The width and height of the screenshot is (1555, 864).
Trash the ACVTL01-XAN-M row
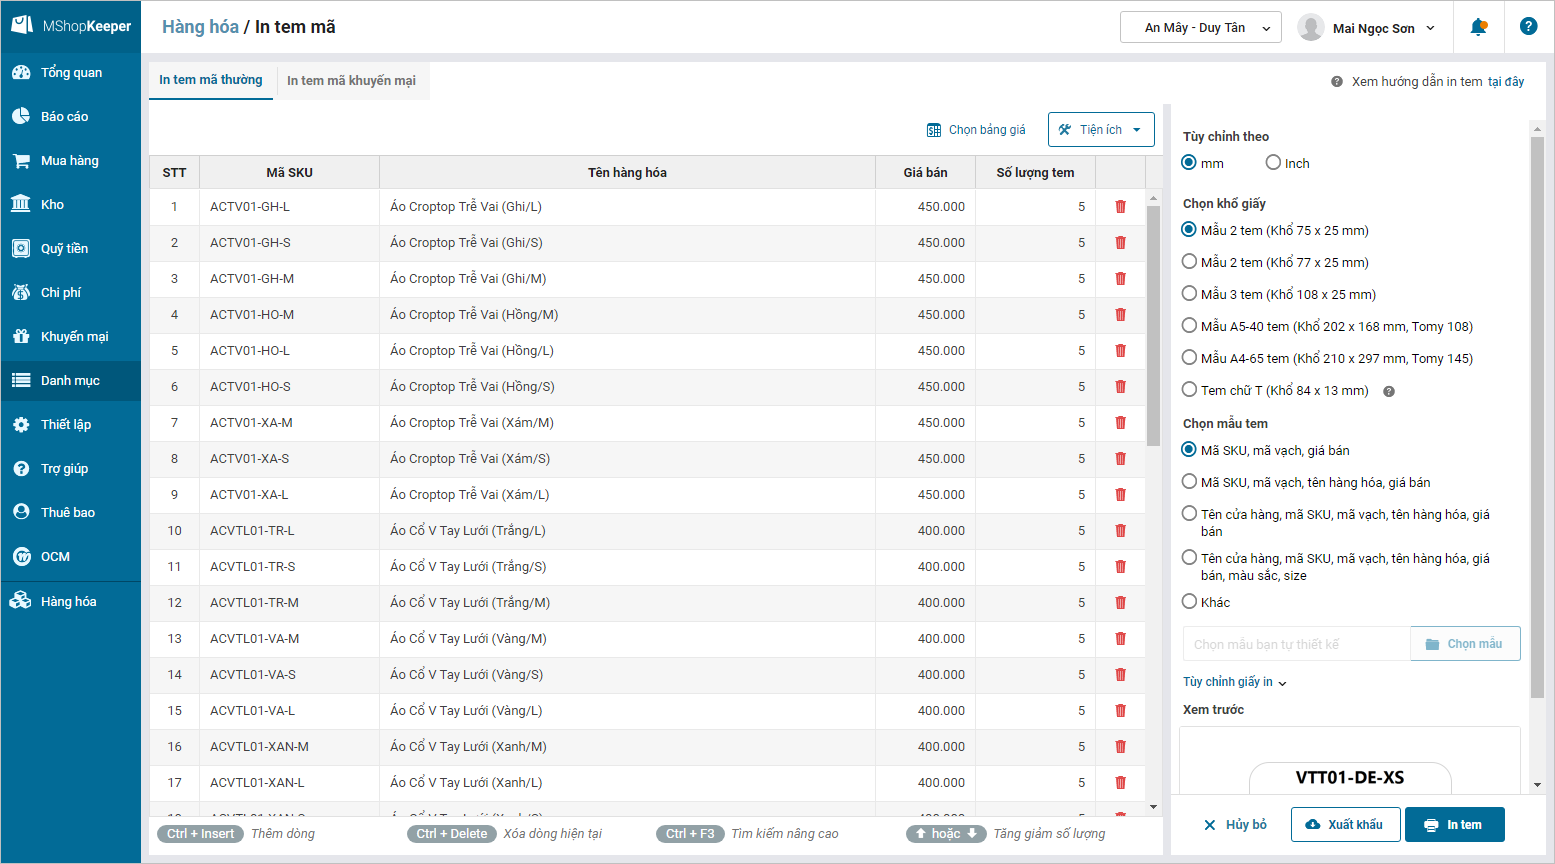(x=1120, y=747)
